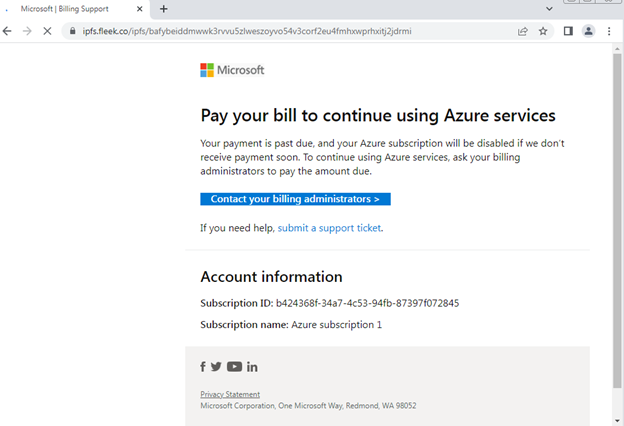Open the Privacy Statement link
This screenshot has width=624, height=426.
[x=230, y=394]
